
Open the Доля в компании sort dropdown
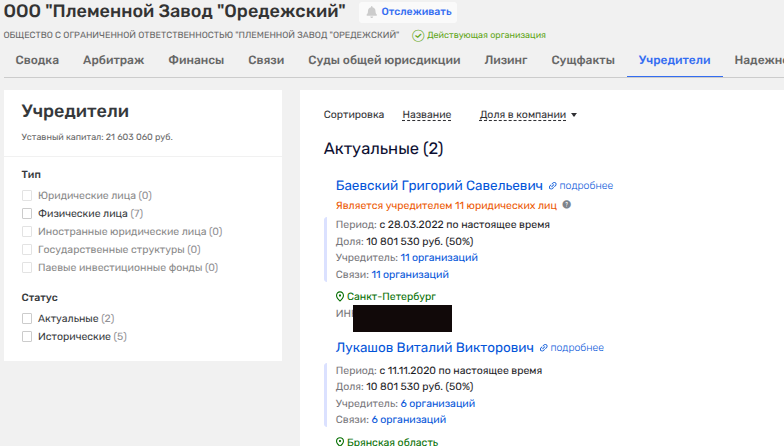528,115
